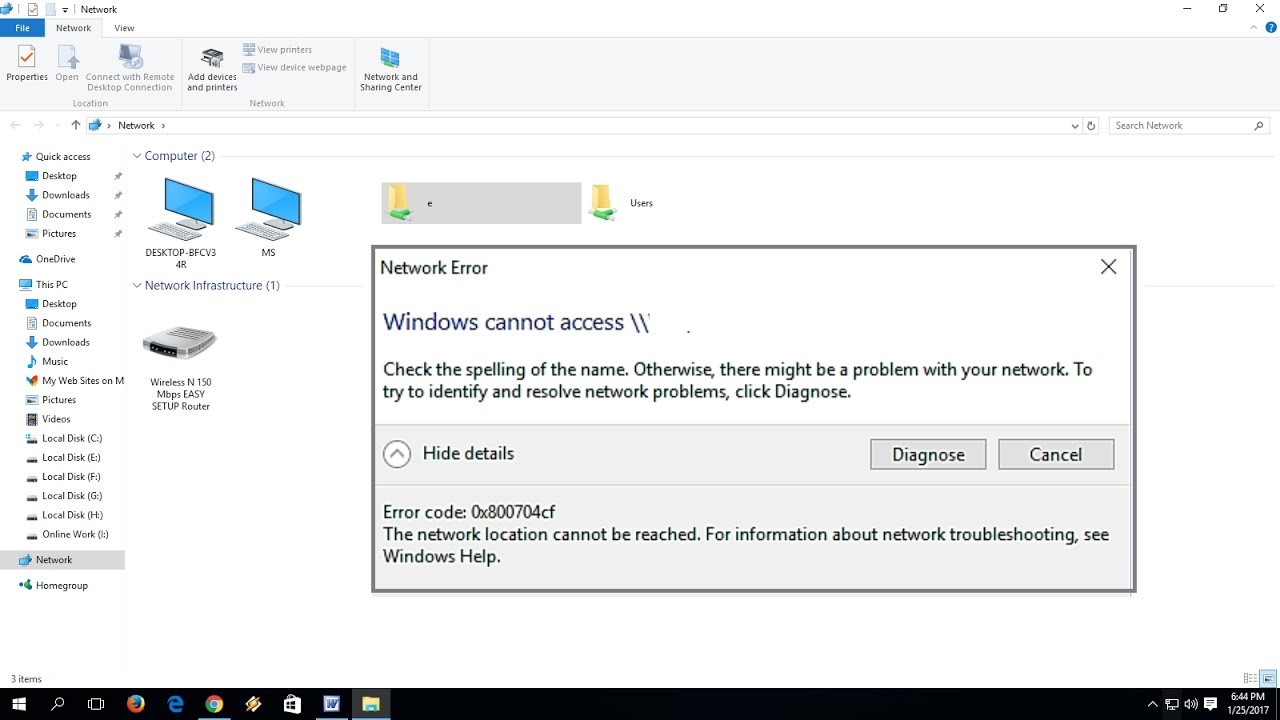Launch Google Chrome from the taskbar
Image resolution: width=1280 pixels, height=720 pixels.
click(214, 704)
